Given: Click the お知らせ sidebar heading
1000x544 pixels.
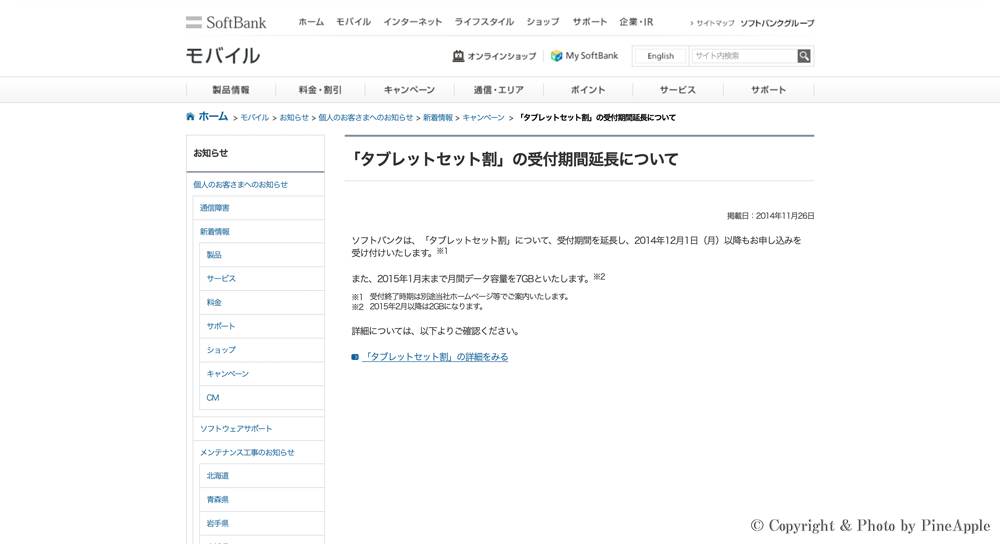Looking at the screenshot, I should click(x=210, y=153).
